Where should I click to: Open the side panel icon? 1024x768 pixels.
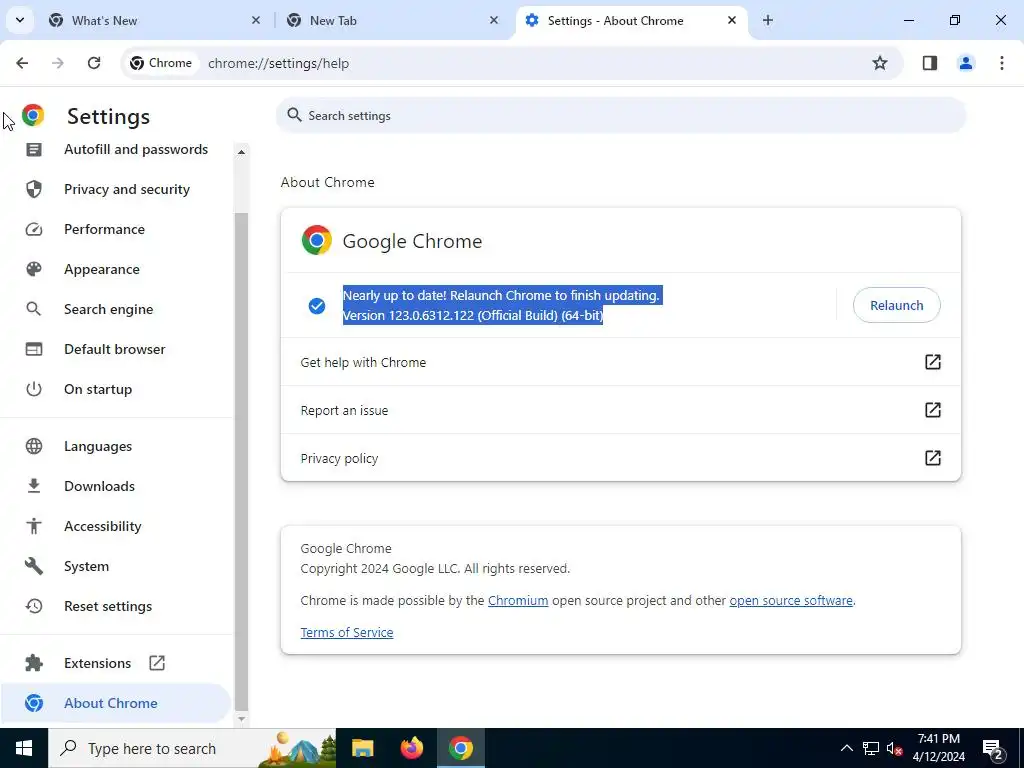pos(930,63)
